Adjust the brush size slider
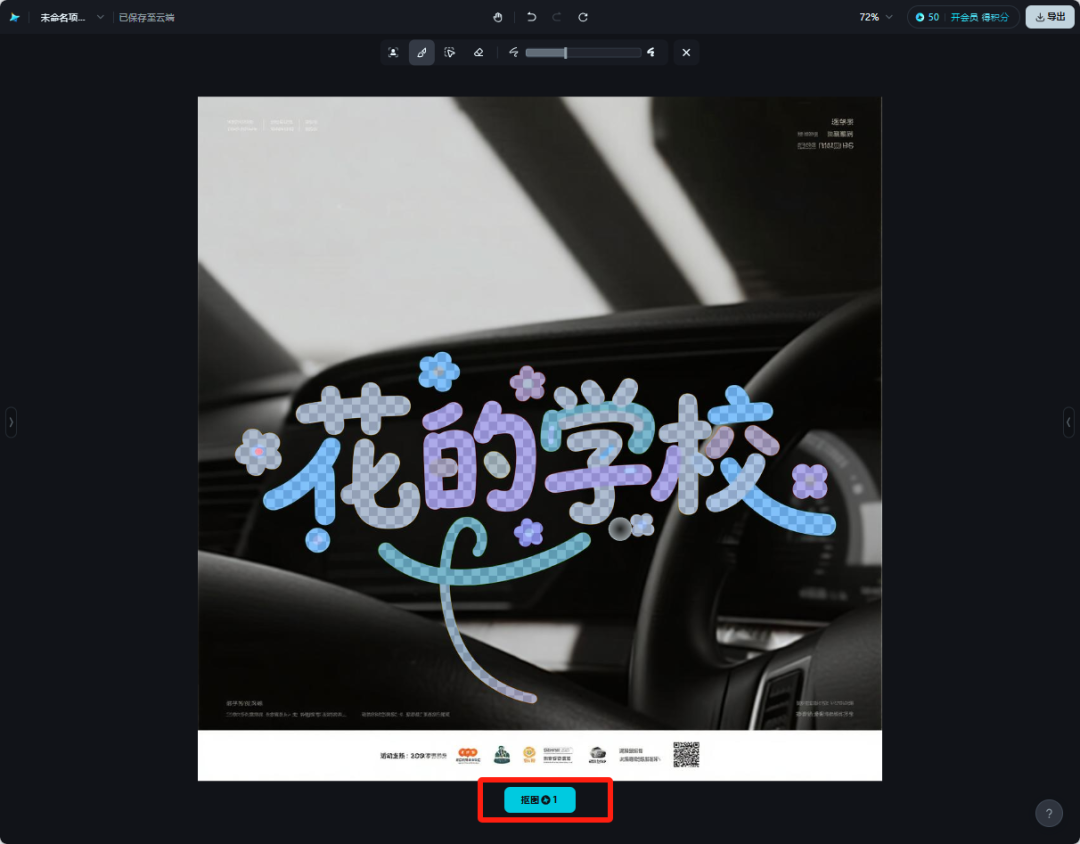This screenshot has height=844, width=1080. tap(565, 53)
